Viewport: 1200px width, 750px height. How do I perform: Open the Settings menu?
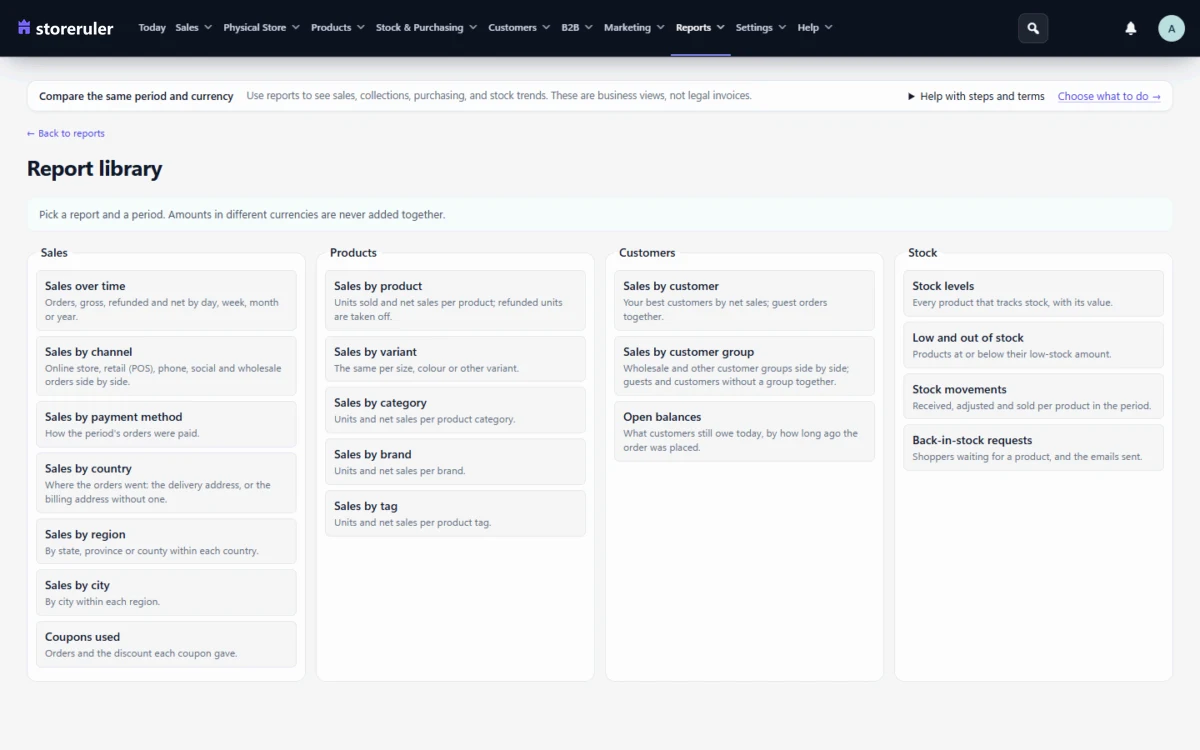[761, 28]
